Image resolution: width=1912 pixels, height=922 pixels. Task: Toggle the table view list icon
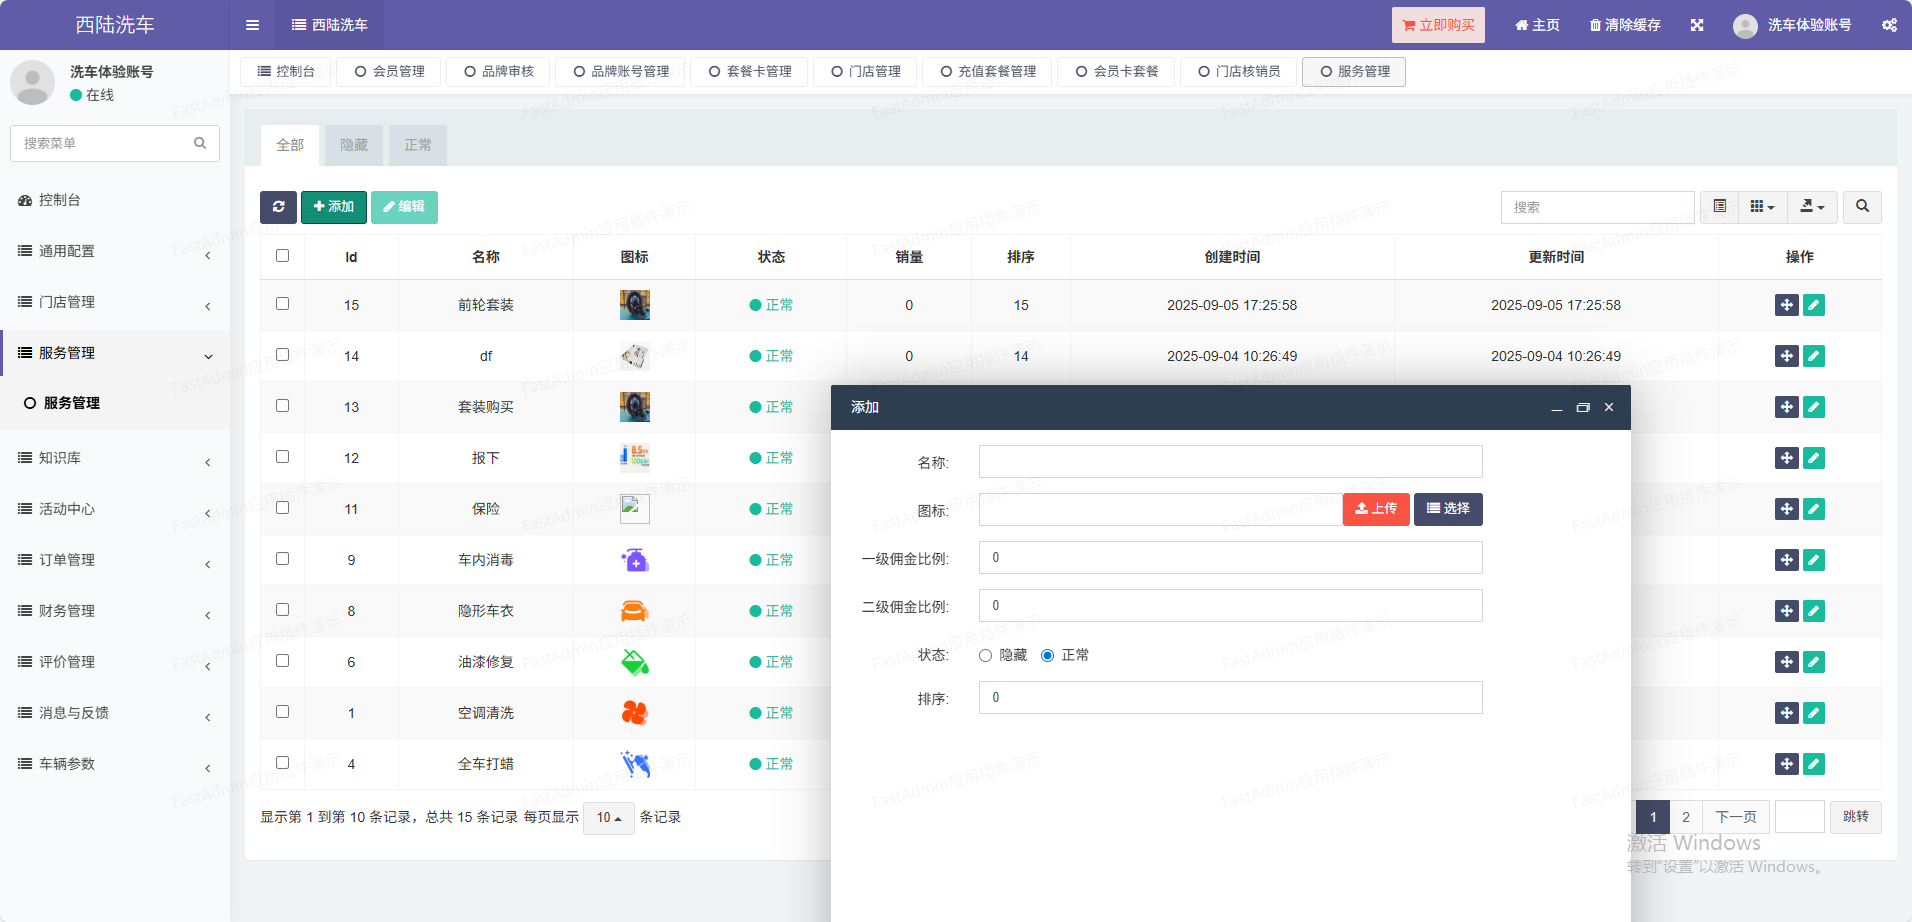pos(1720,207)
